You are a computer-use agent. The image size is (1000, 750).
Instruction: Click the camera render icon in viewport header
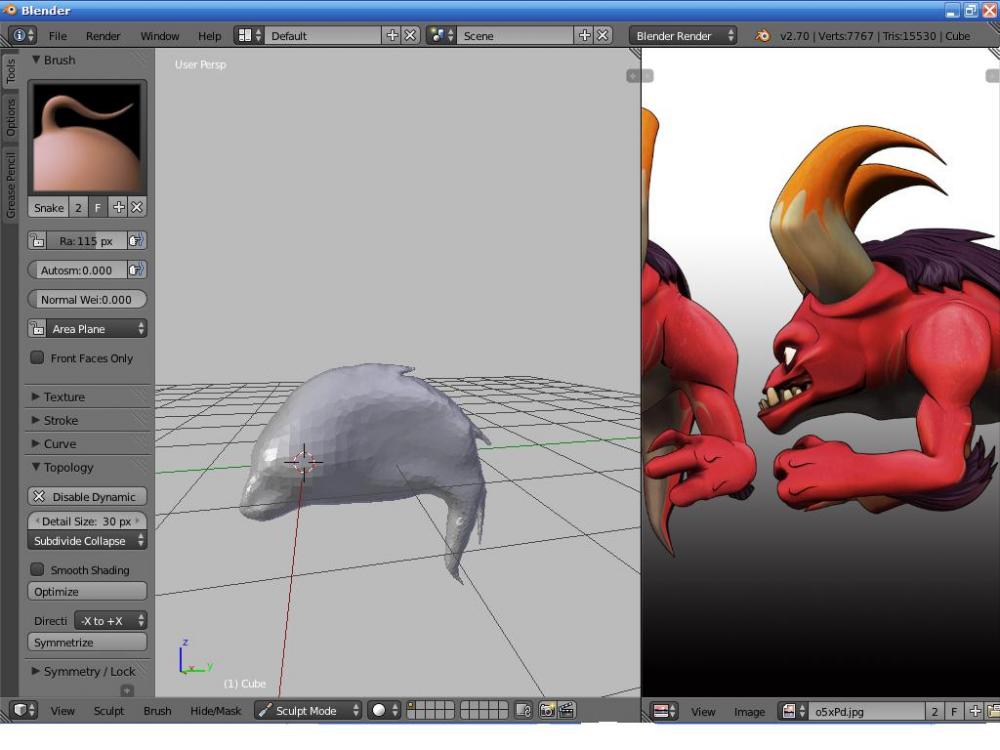tap(547, 711)
